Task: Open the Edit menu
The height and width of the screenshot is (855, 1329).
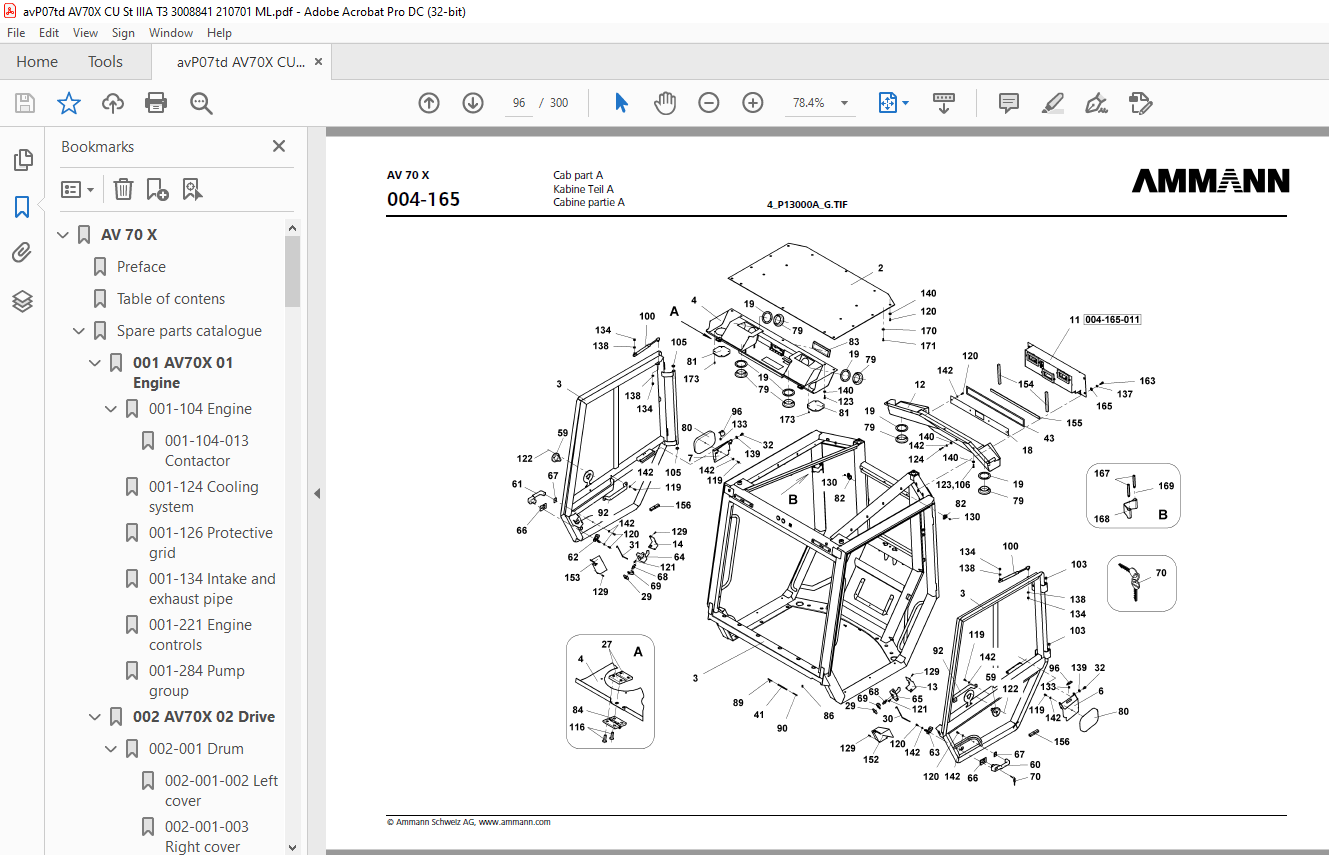Action: pos(49,33)
